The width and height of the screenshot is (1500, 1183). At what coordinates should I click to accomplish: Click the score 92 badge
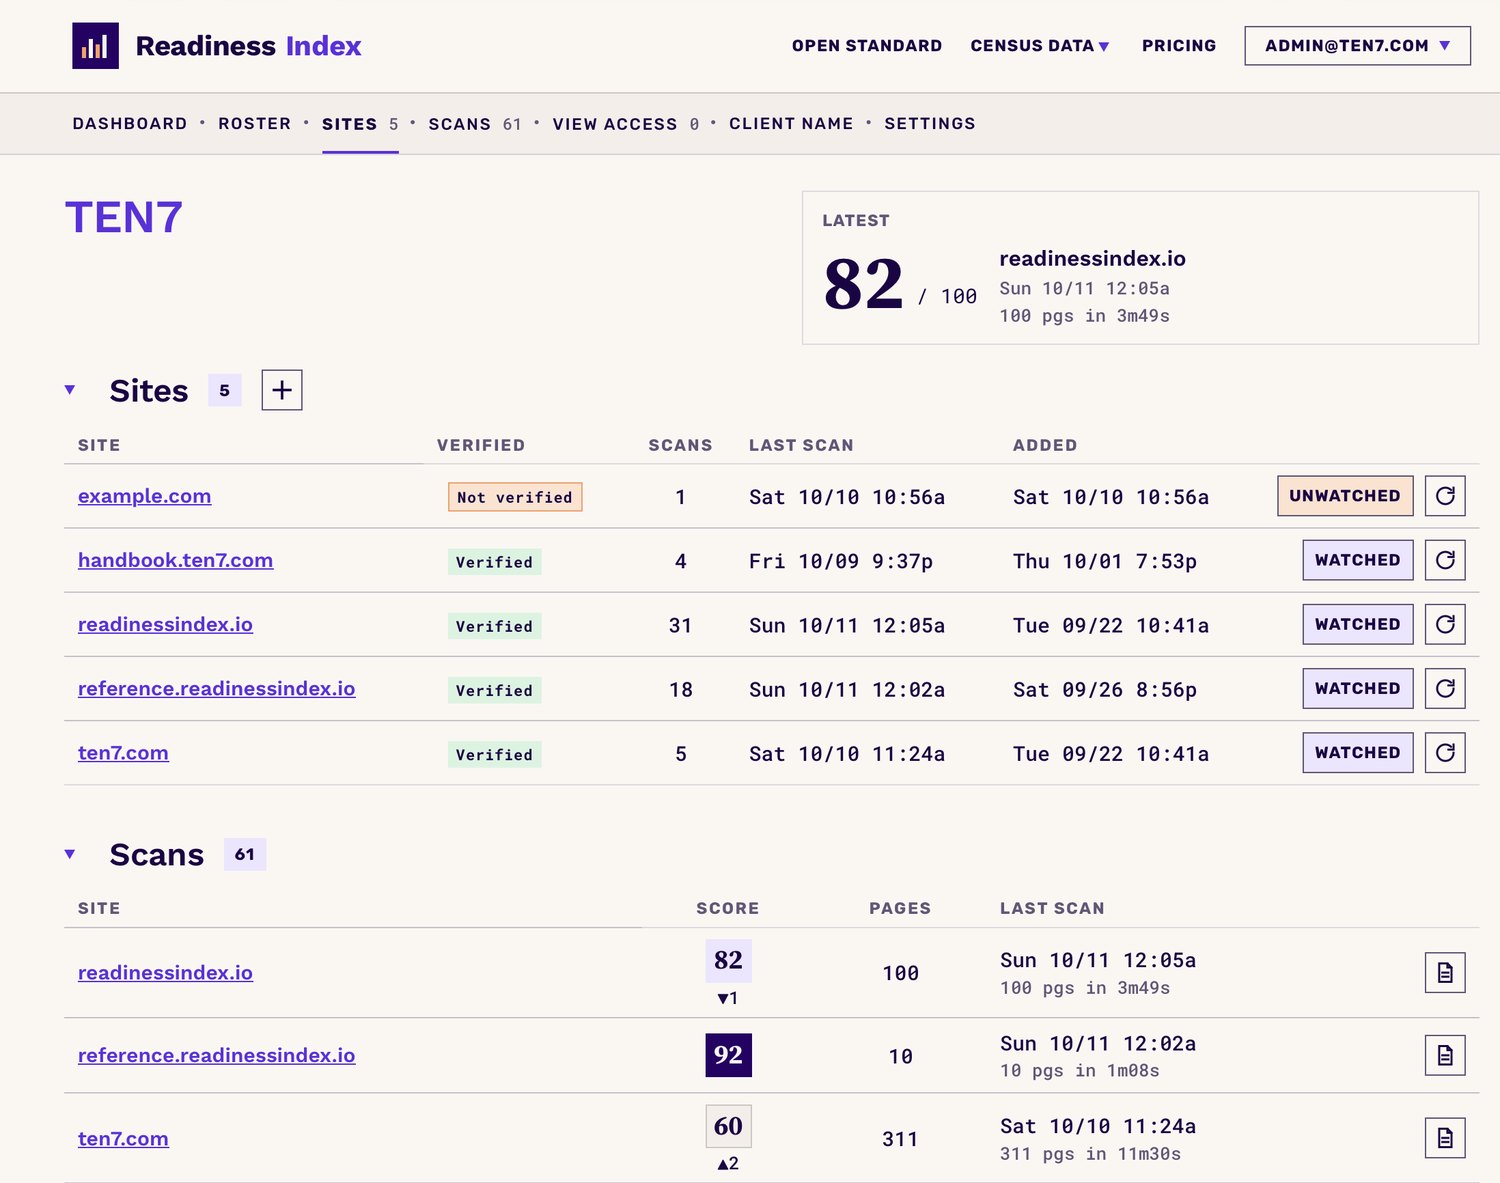(728, 1055)
